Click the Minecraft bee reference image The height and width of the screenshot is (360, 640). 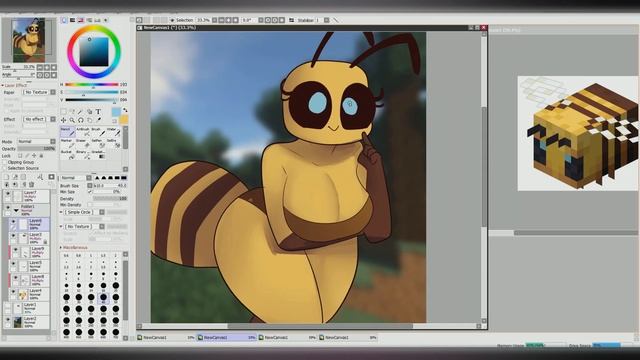point(578,133)
